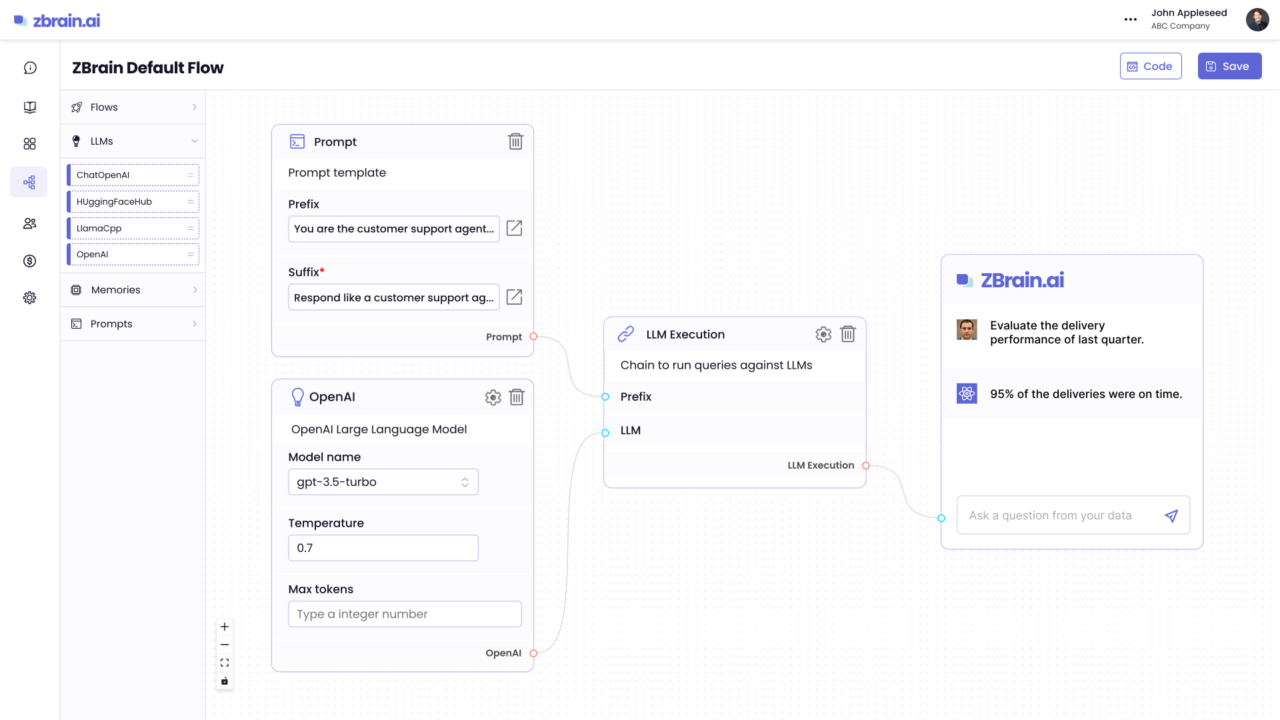Select the flow builder sidebar icon
The width and height of the screenshot is (1280, 720).
coord(29,182)
